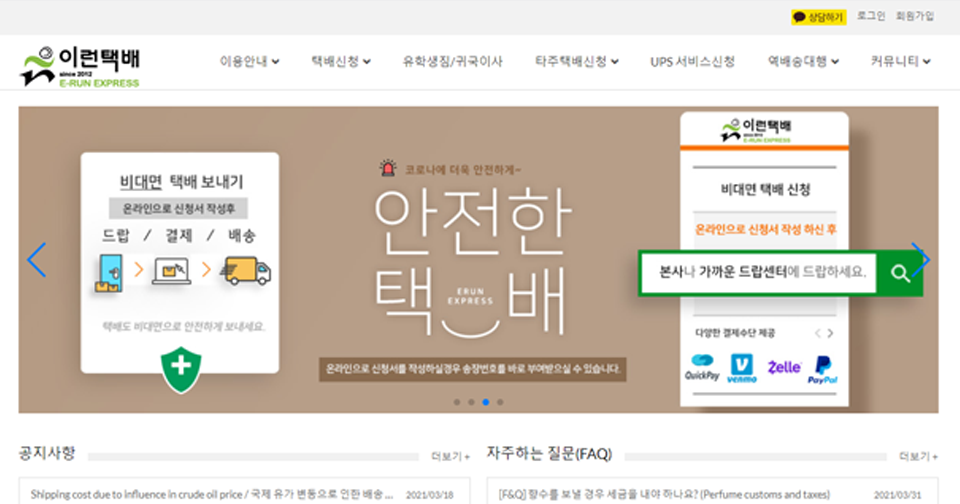Open the 유학생짐/귀국이사 menu item
960x504 pixels.
452,62
